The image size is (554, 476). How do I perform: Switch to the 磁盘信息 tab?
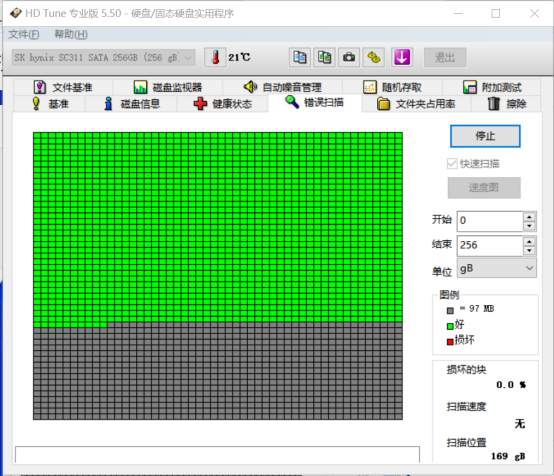pos(131,104)
